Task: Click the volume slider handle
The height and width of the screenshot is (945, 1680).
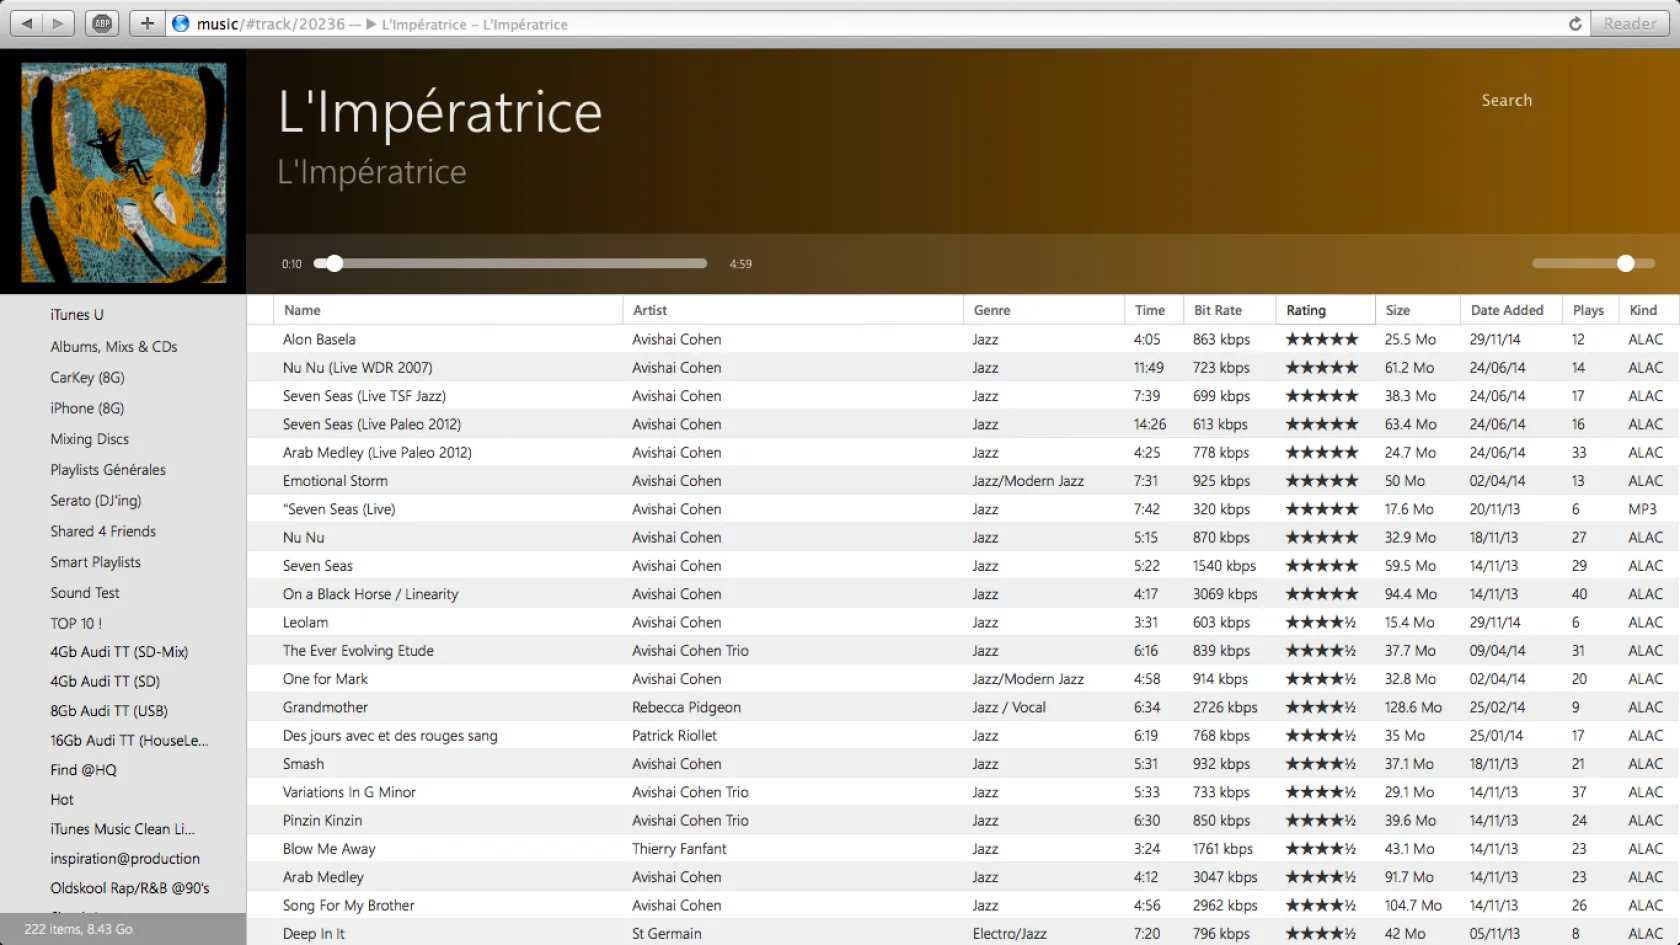Action: pos(1625,263)
